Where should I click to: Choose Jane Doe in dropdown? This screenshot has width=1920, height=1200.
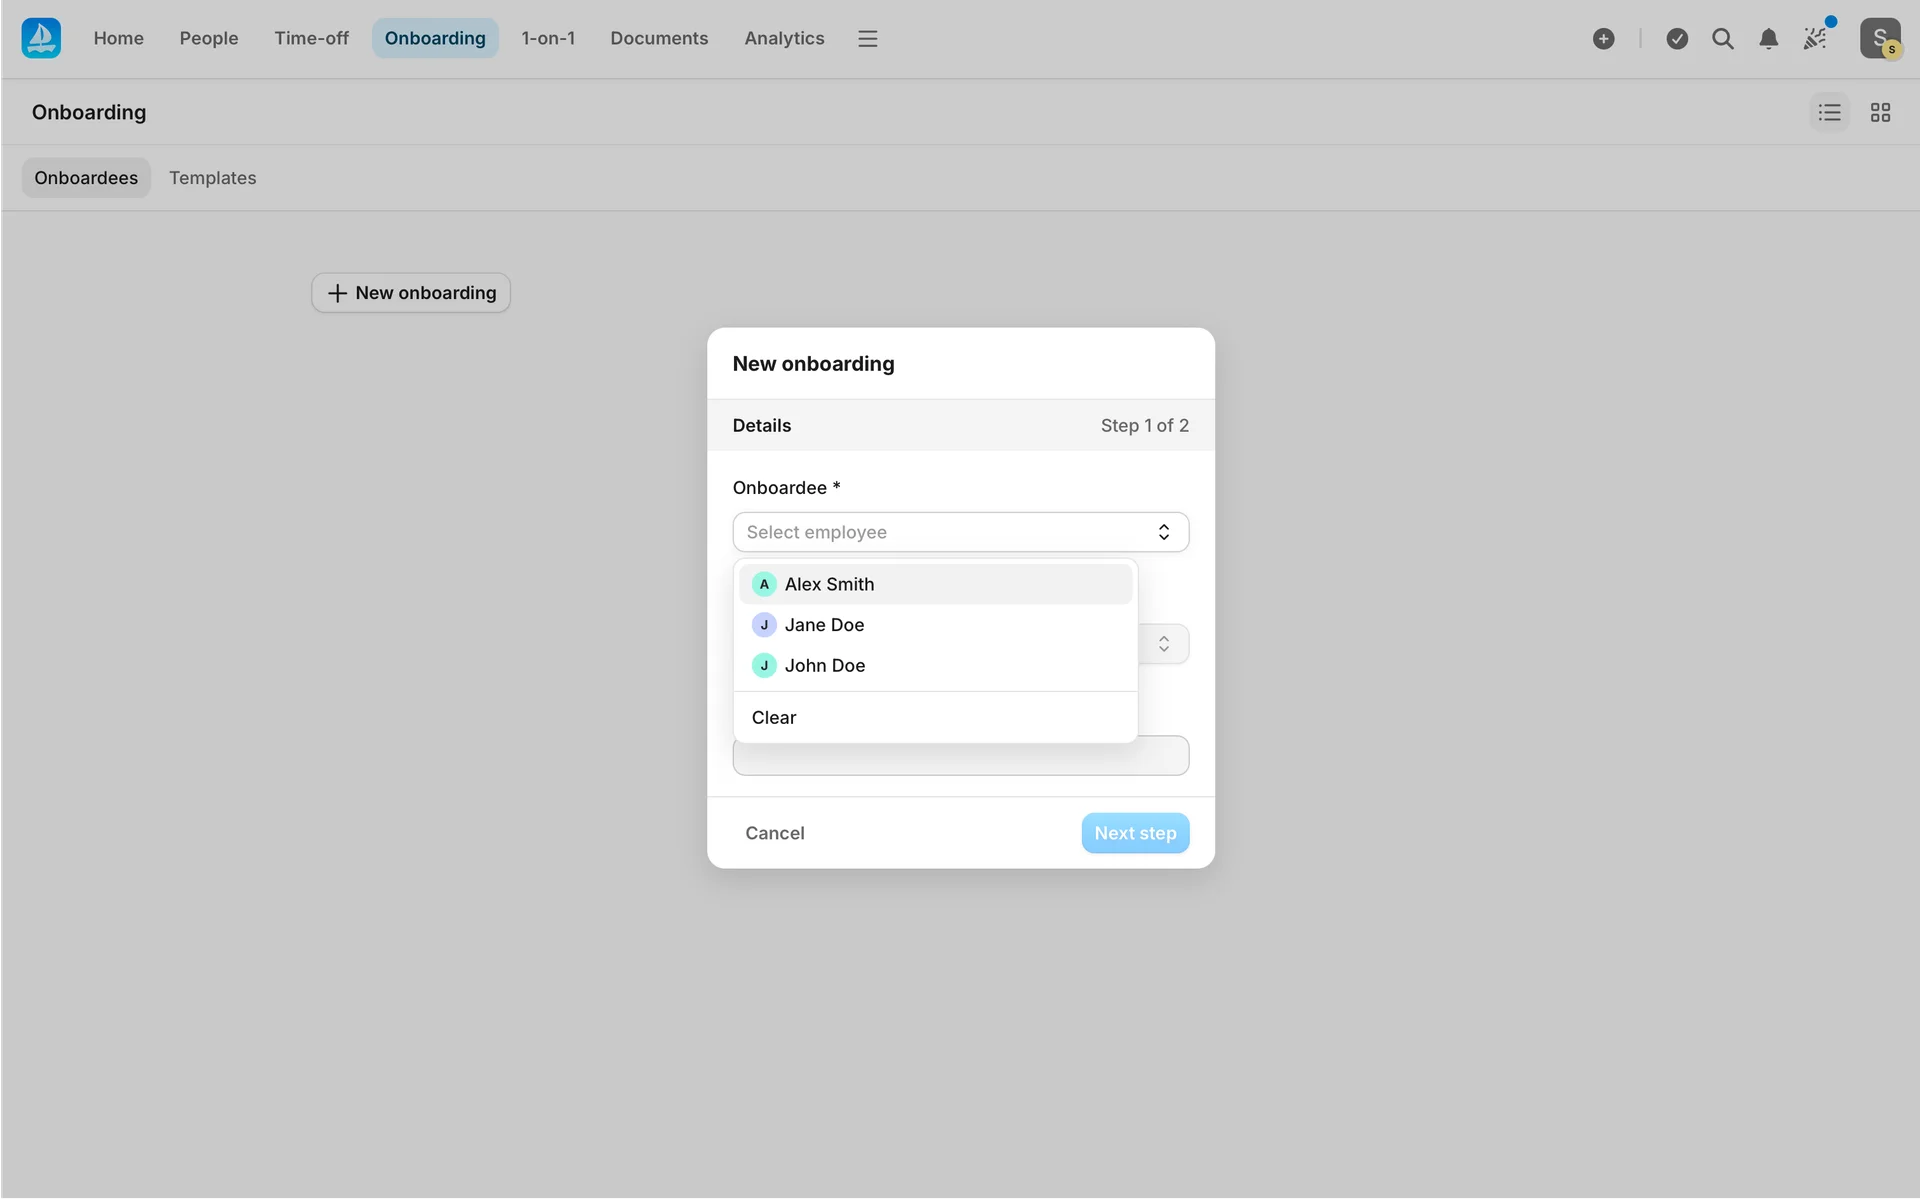(824, 625)
